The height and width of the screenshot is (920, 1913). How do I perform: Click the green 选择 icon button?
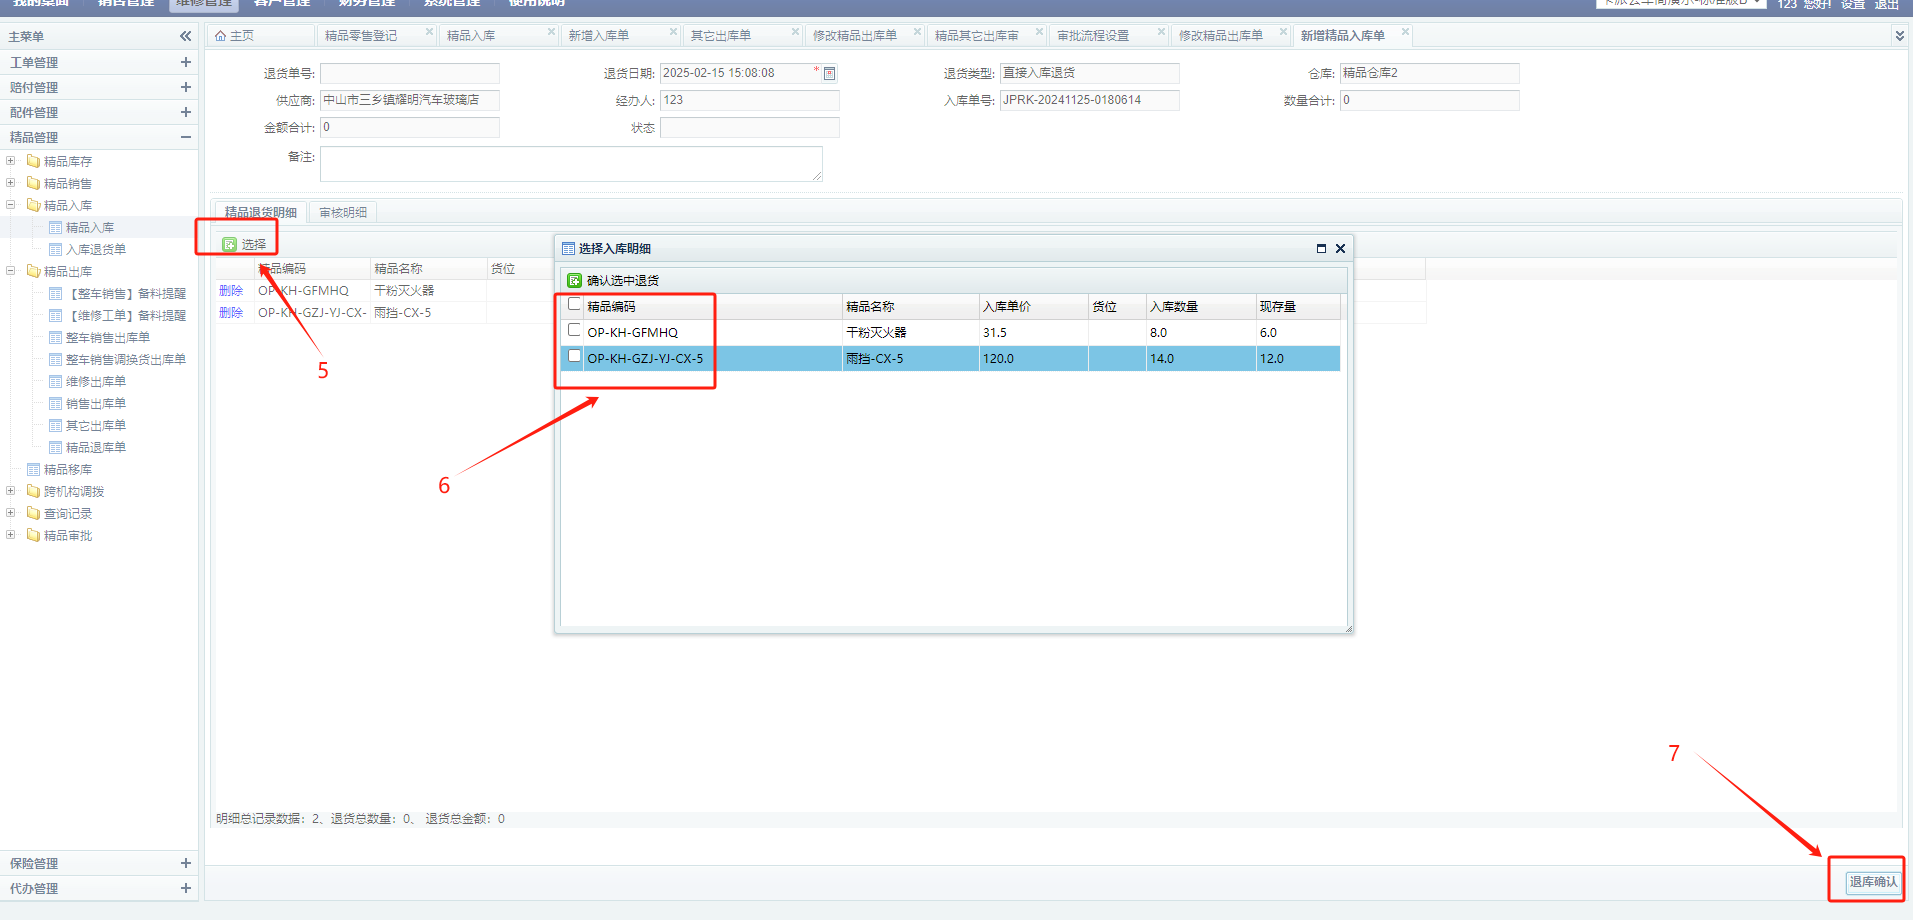pyautogui.click(x=230, y=244)
